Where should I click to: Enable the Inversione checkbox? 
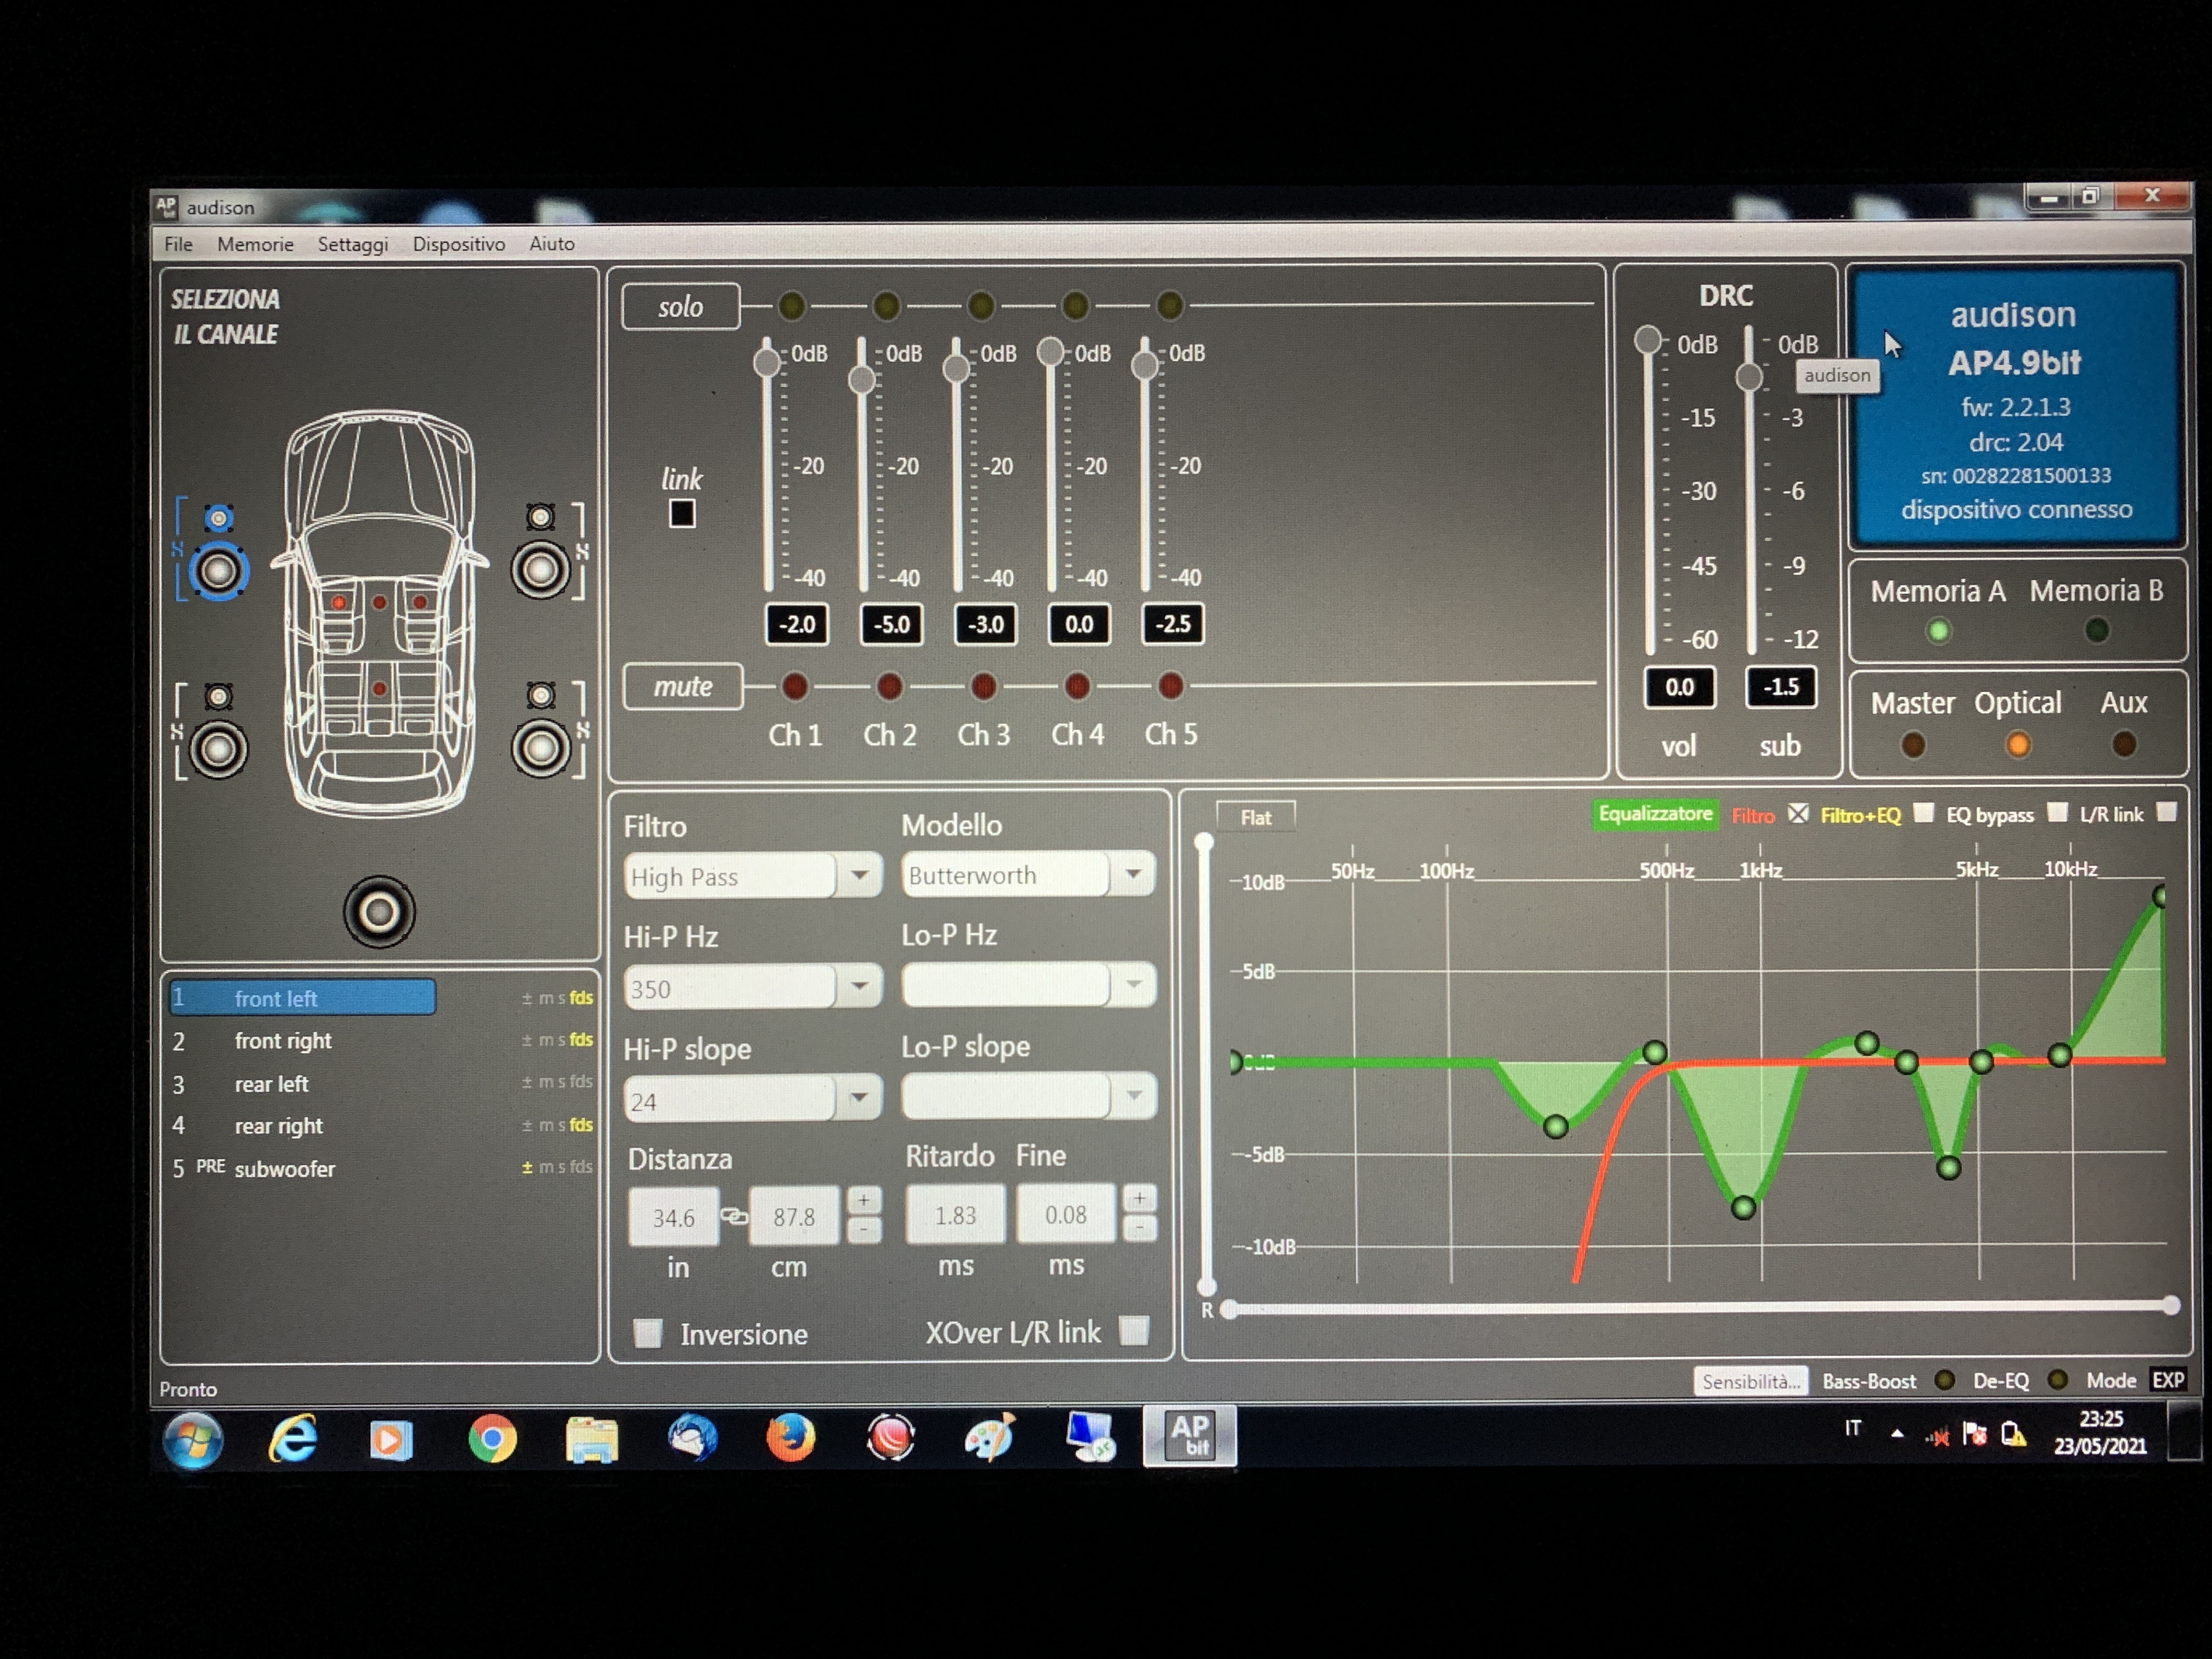click(x=648, y=1333)
